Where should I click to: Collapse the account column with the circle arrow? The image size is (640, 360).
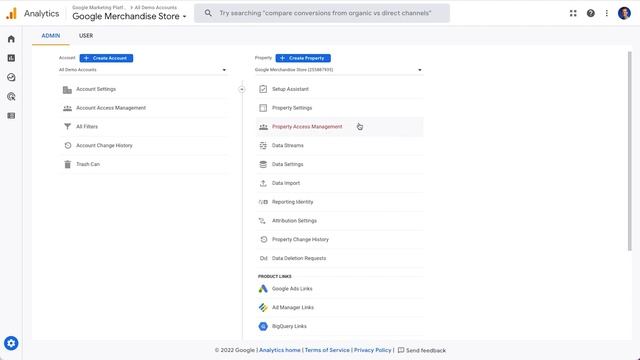point(242,89)
